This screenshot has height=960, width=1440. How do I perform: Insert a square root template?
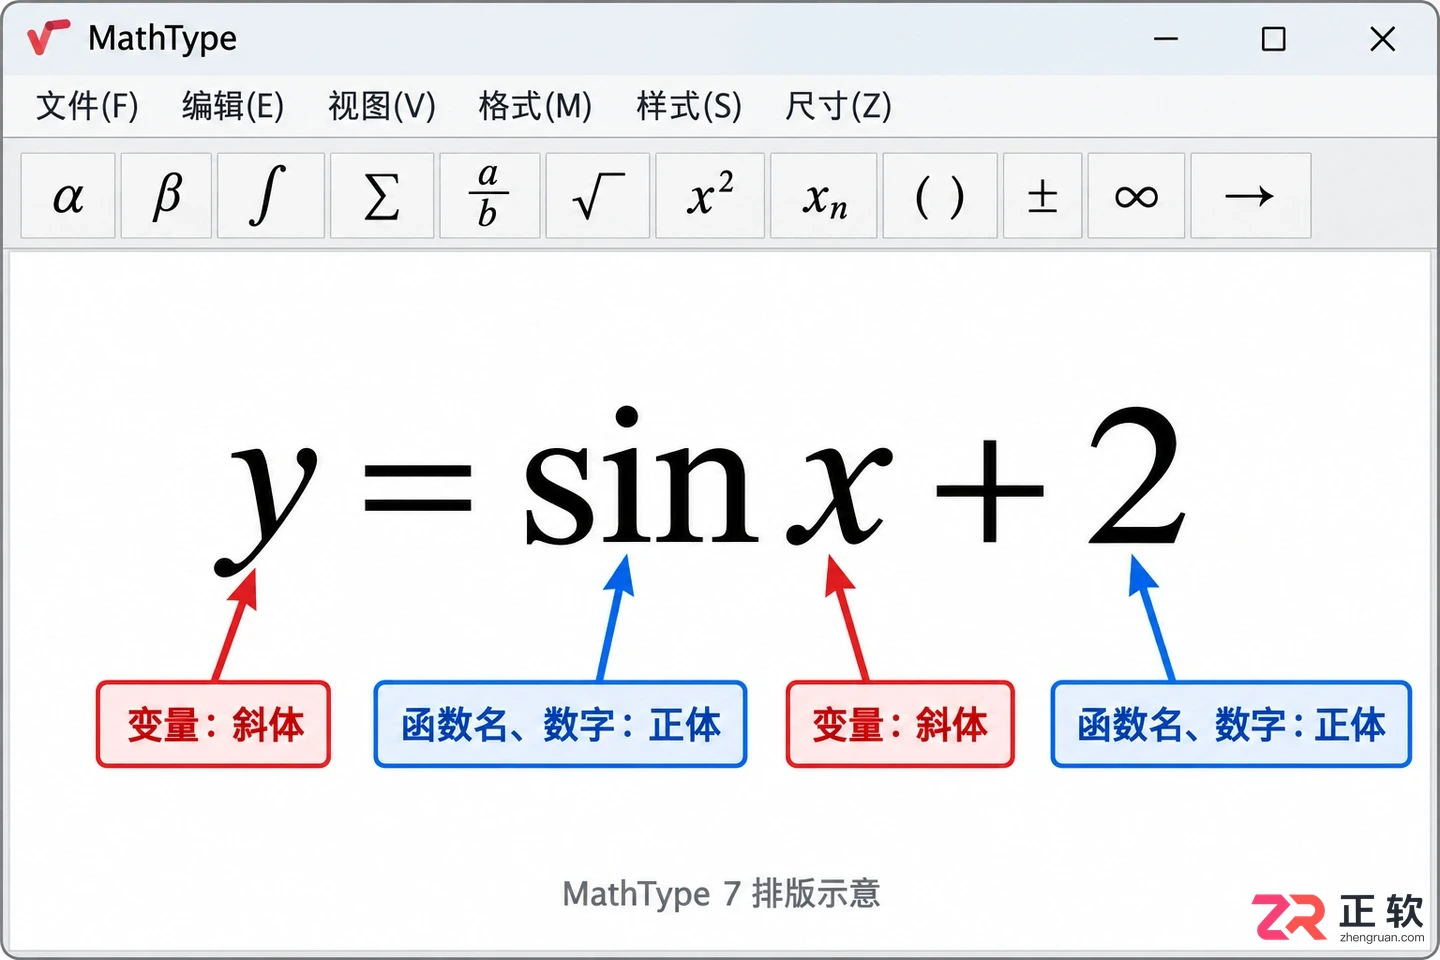pyautogui.click(x=598, y=196)
